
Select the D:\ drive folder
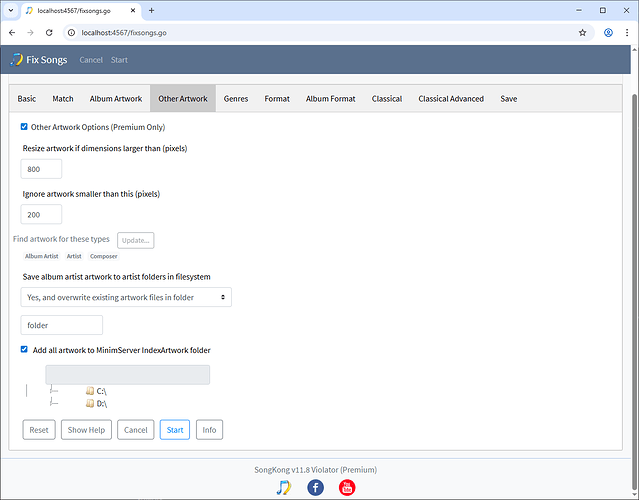(96, 403)
